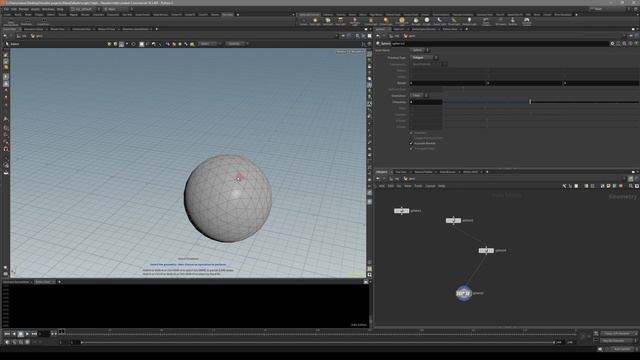Click the network editor wrench icon

(x=564, y=186)
